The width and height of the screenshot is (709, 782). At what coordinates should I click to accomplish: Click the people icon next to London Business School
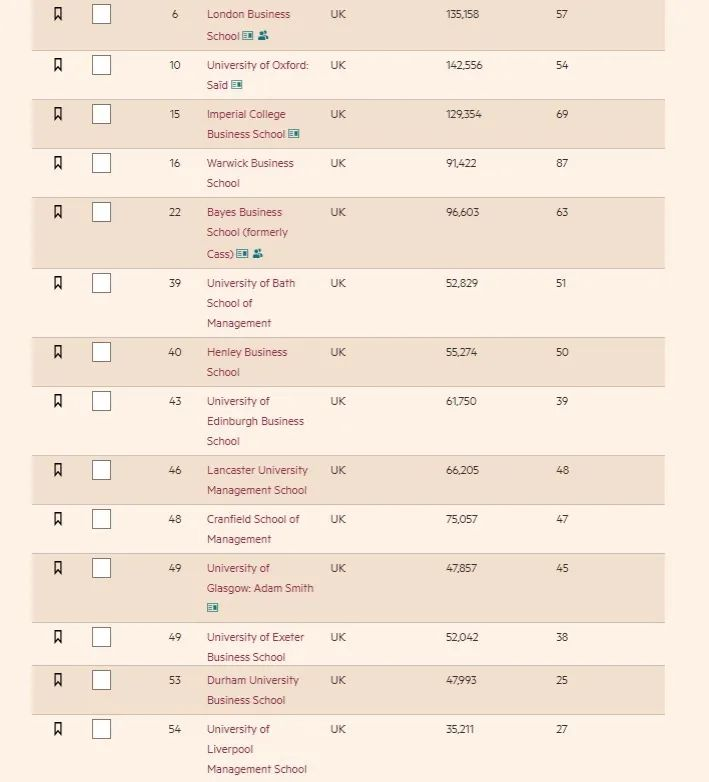[x=263, y=36]
